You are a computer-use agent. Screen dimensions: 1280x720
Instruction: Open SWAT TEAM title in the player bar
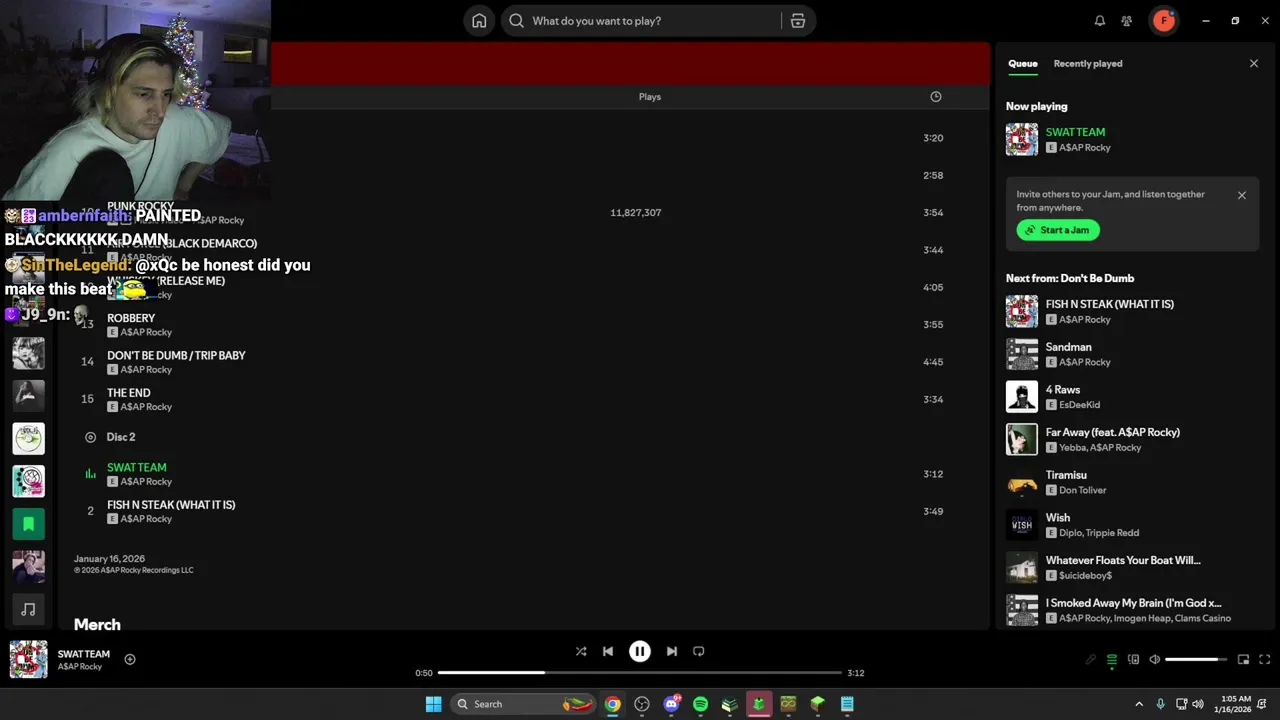pyautogui.click(x=84, y=654)
